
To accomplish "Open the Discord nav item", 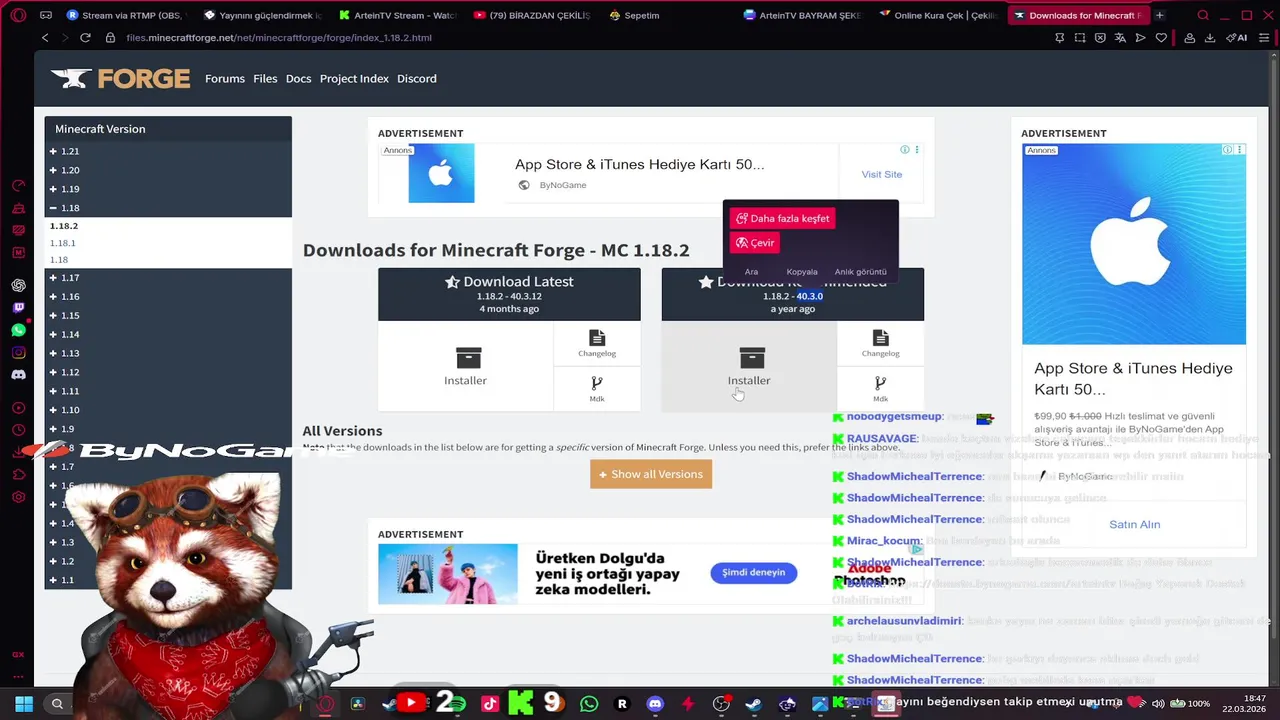I will pos(417,79).
